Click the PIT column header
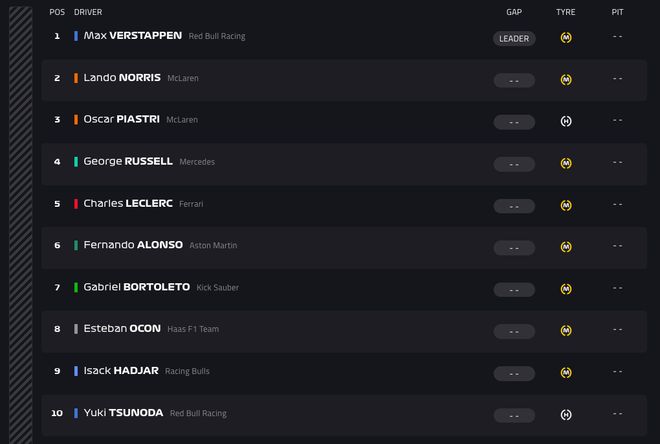The height and width of the screenshot is (444, 660). [x=617, y=12]
